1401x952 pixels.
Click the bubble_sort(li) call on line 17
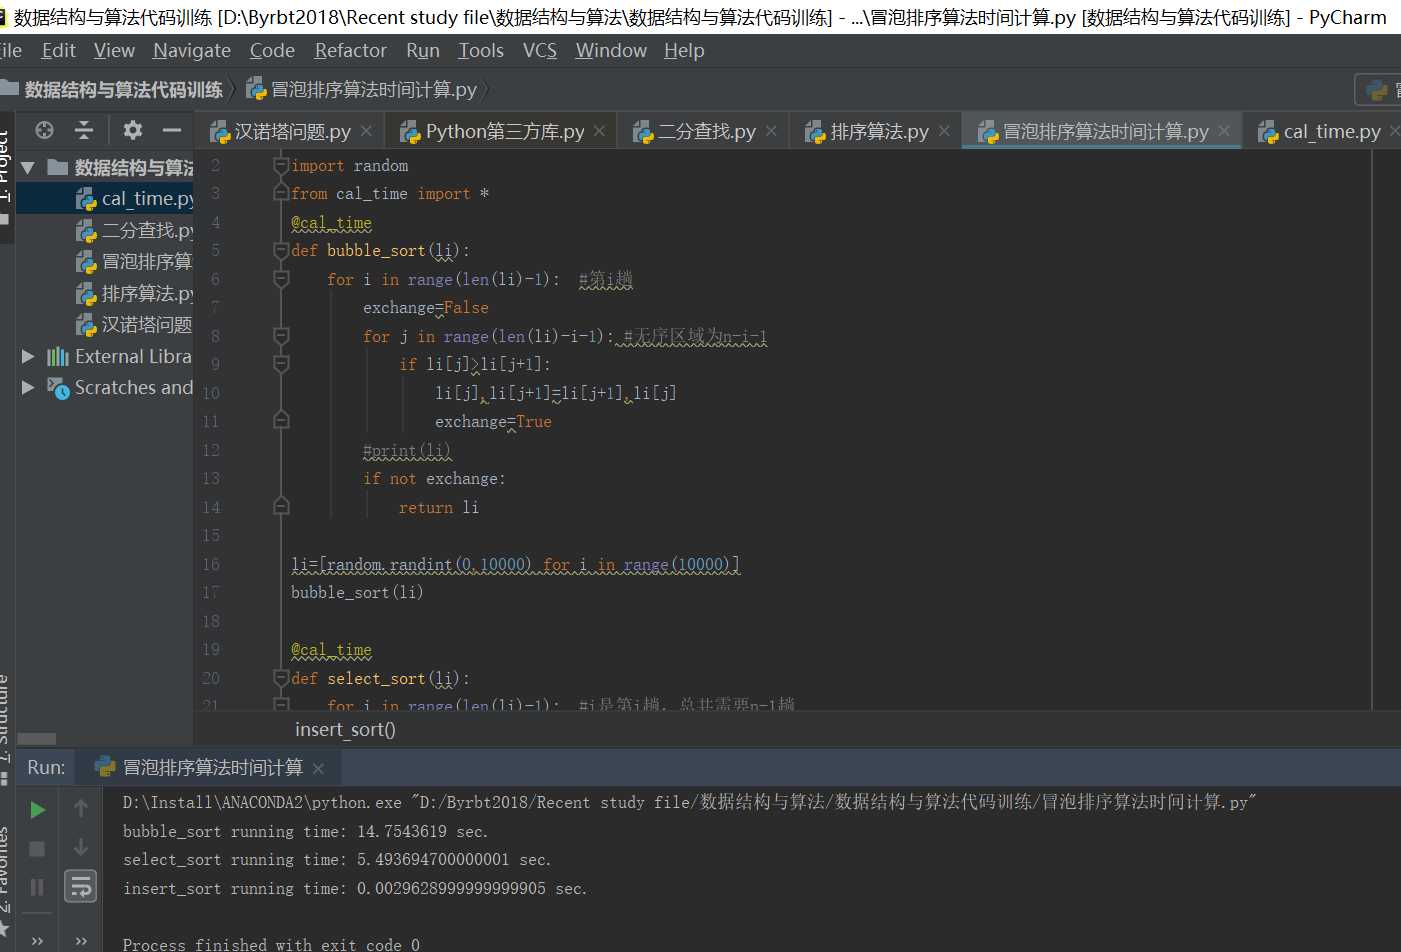(x=357, y=593)
